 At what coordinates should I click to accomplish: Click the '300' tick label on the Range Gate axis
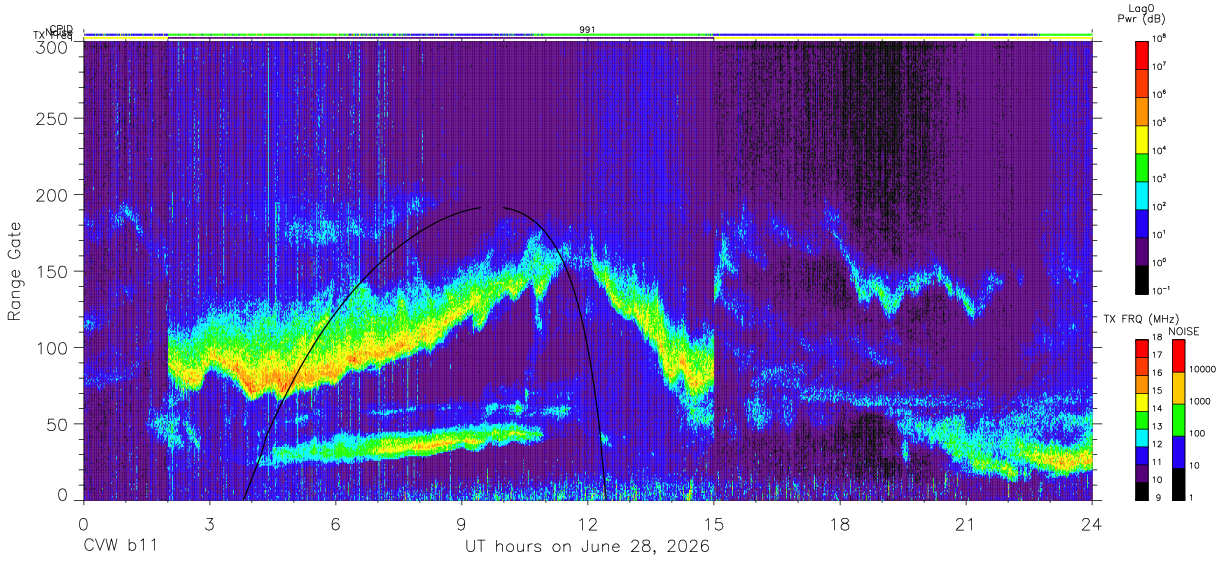pos(53,47)
